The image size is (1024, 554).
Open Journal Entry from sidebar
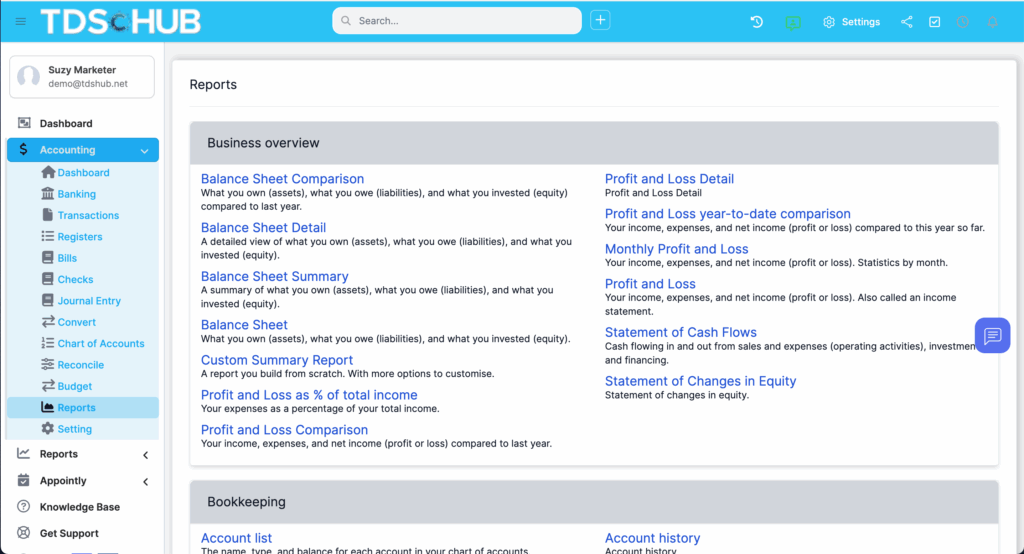pos(89,300)
